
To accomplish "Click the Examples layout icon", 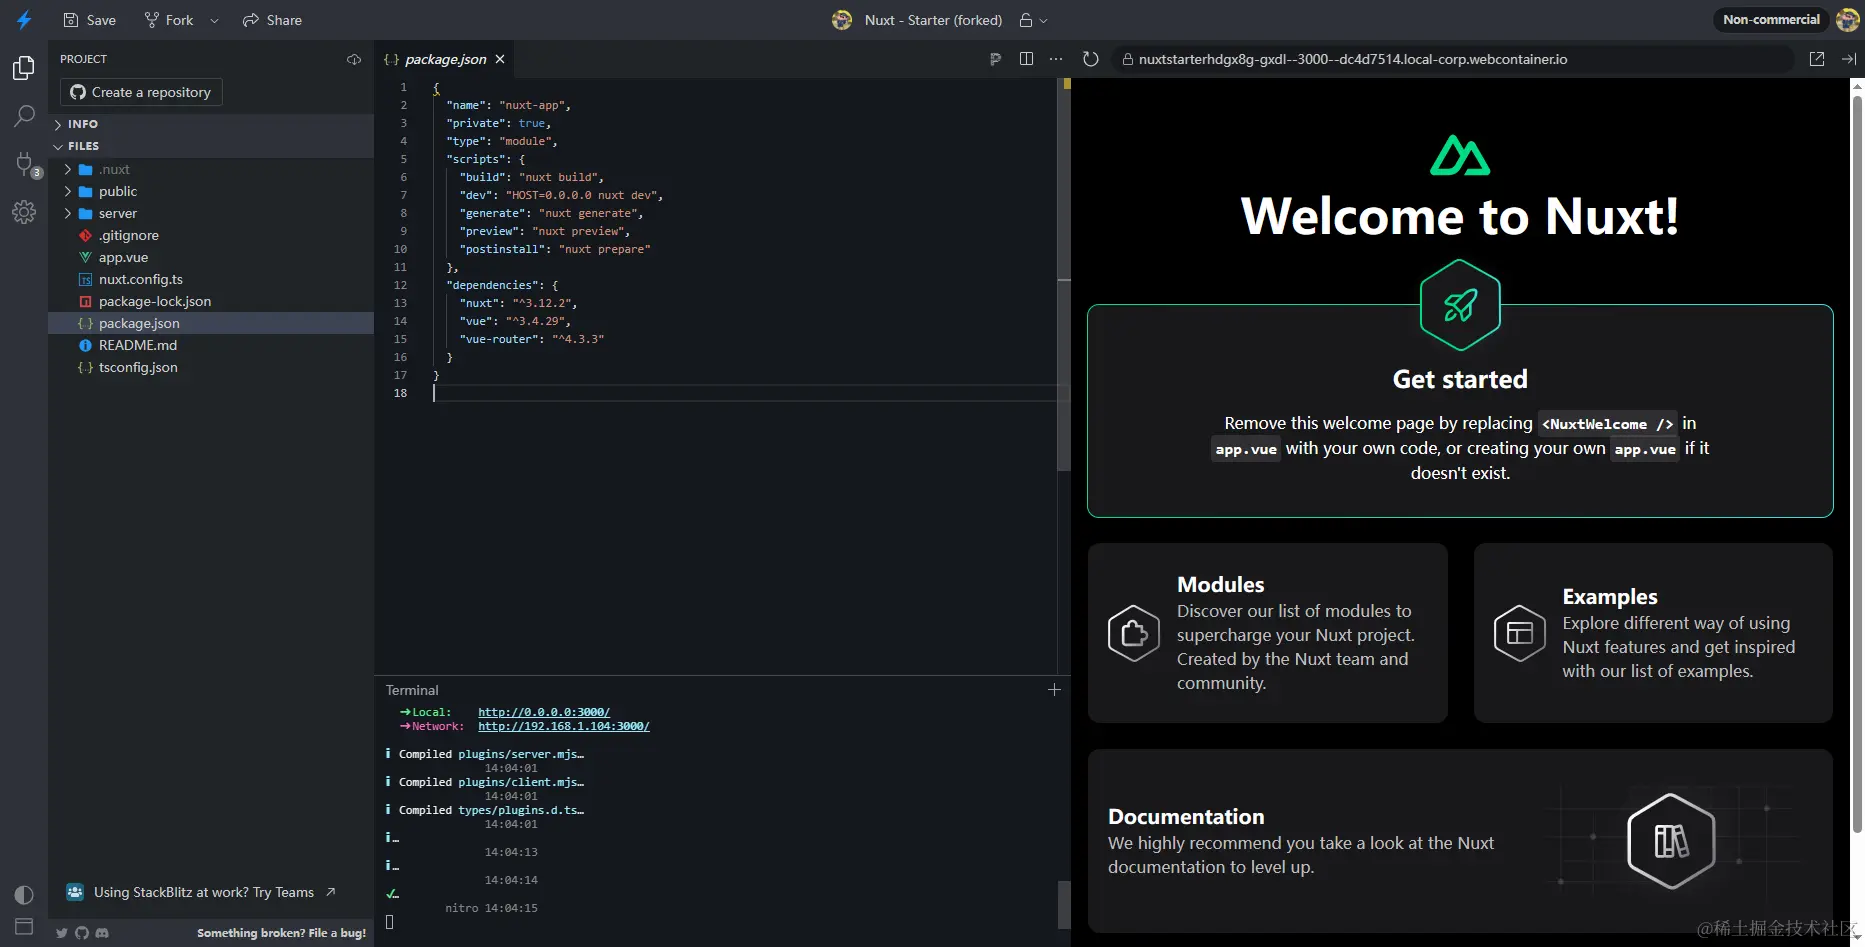I will (1520, 633).
